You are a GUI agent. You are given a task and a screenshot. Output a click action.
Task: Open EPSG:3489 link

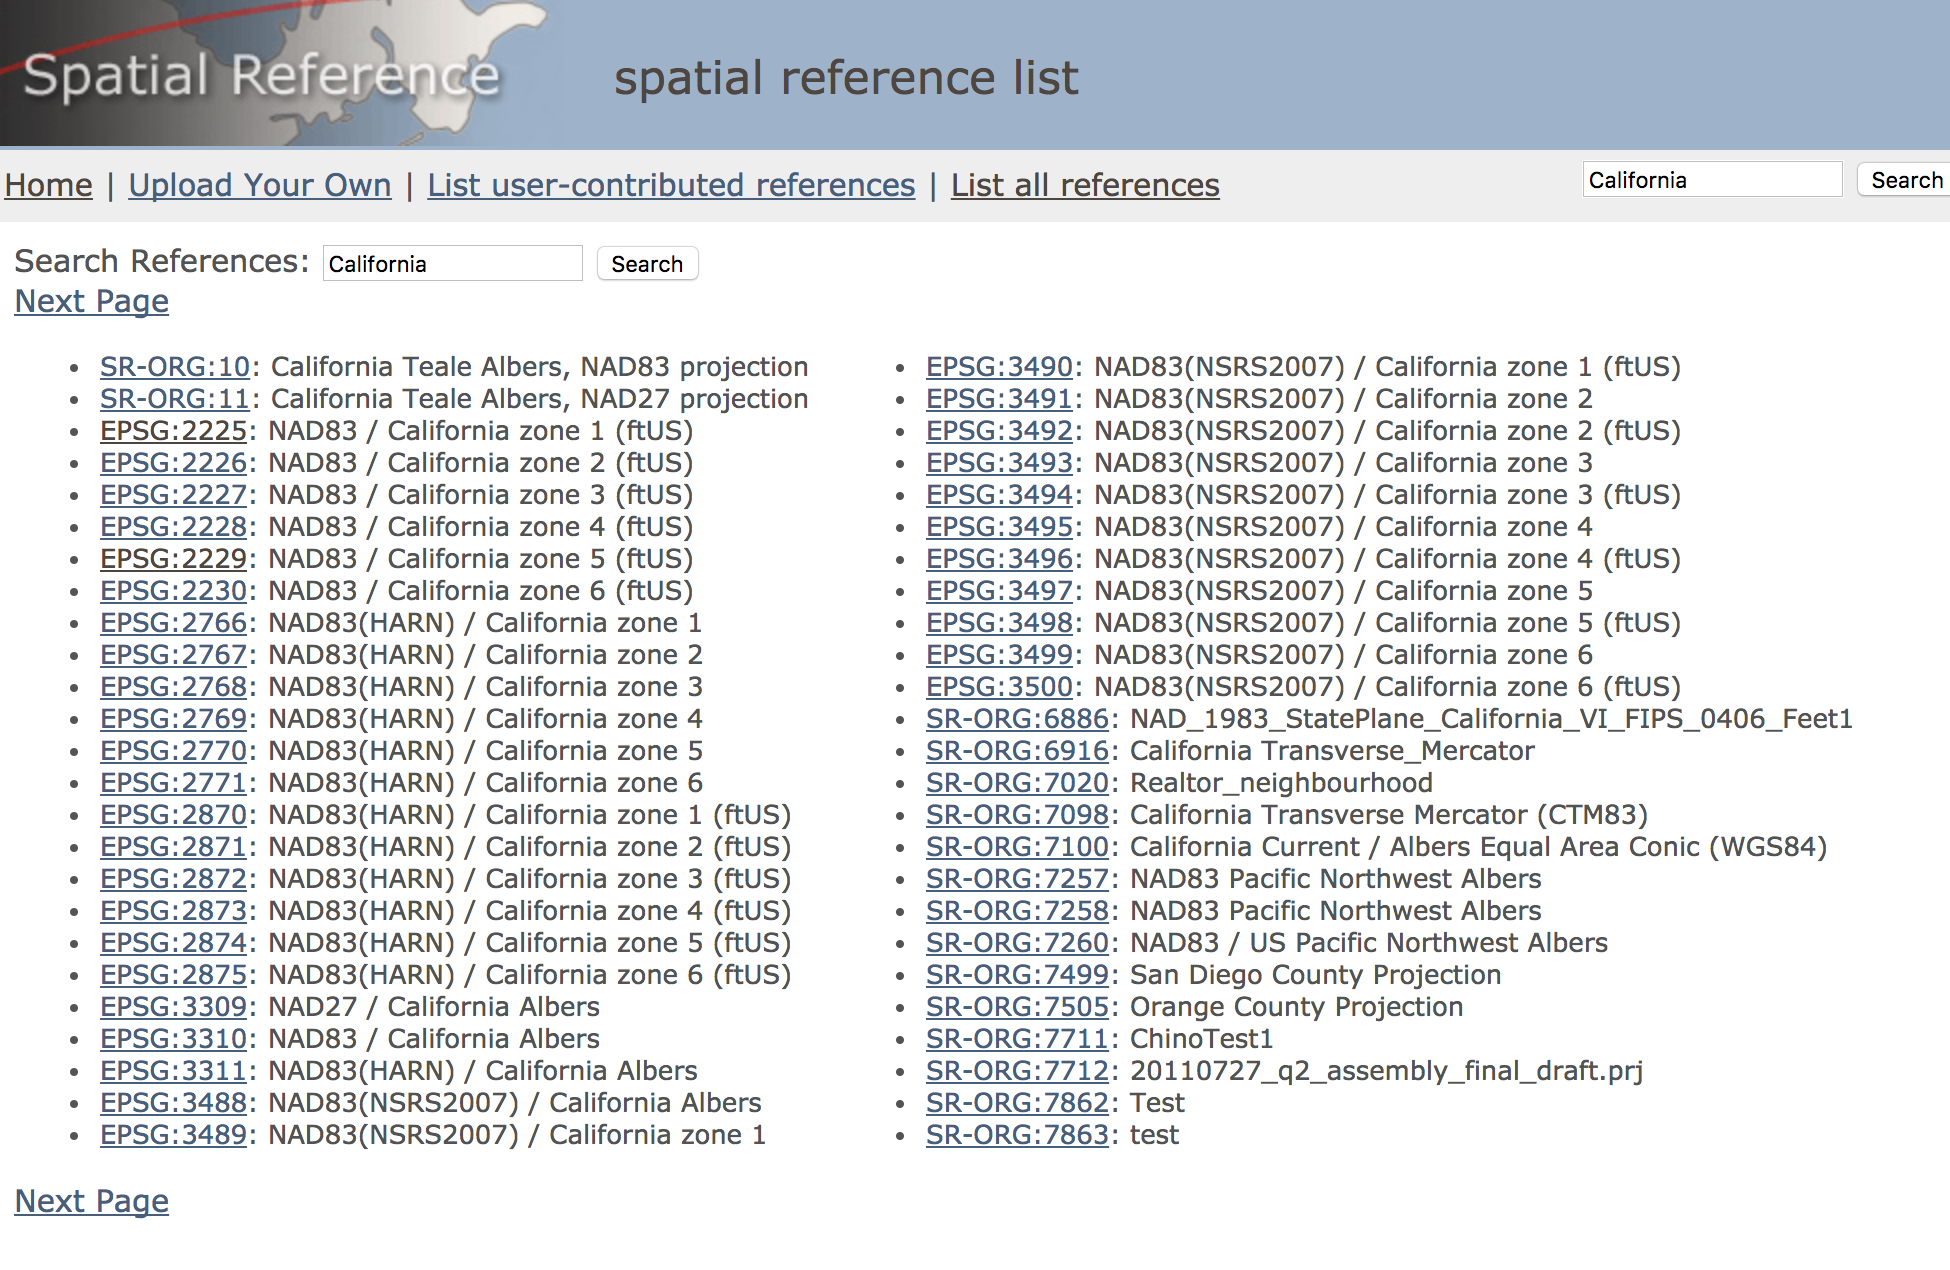[174, 1135]
